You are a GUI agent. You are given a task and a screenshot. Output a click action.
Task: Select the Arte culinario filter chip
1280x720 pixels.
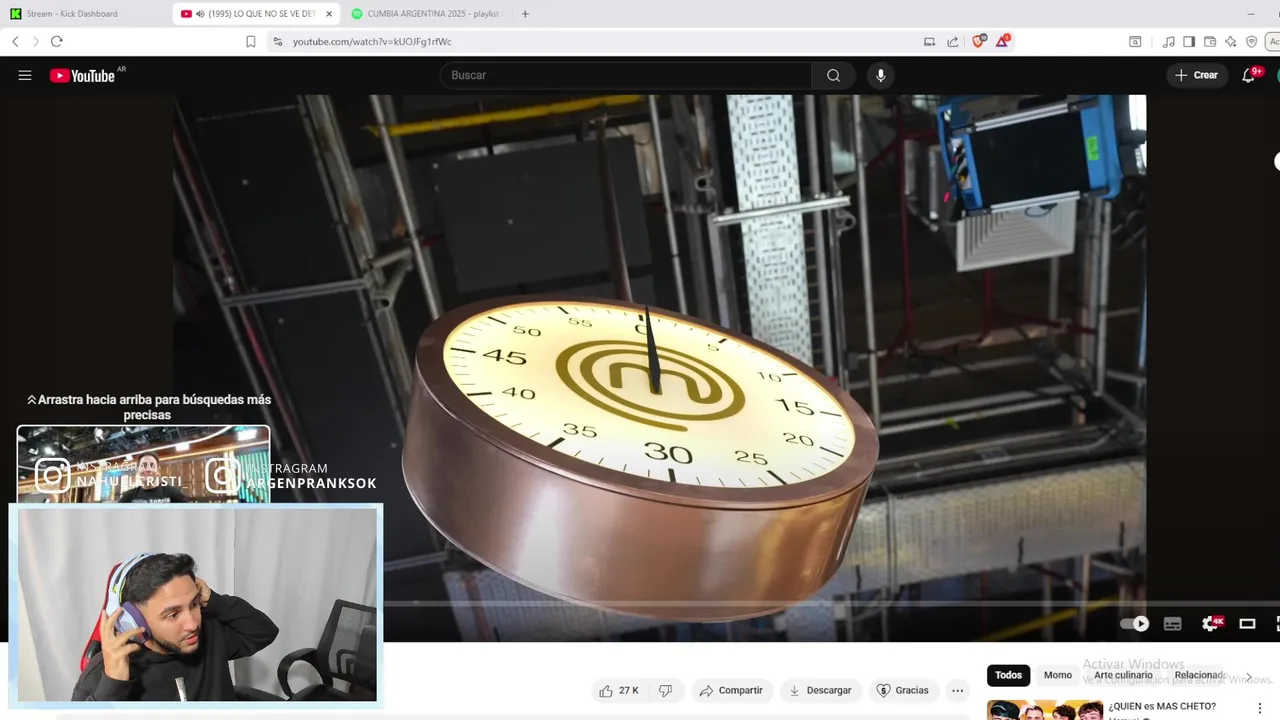[x=1123, y=675]
